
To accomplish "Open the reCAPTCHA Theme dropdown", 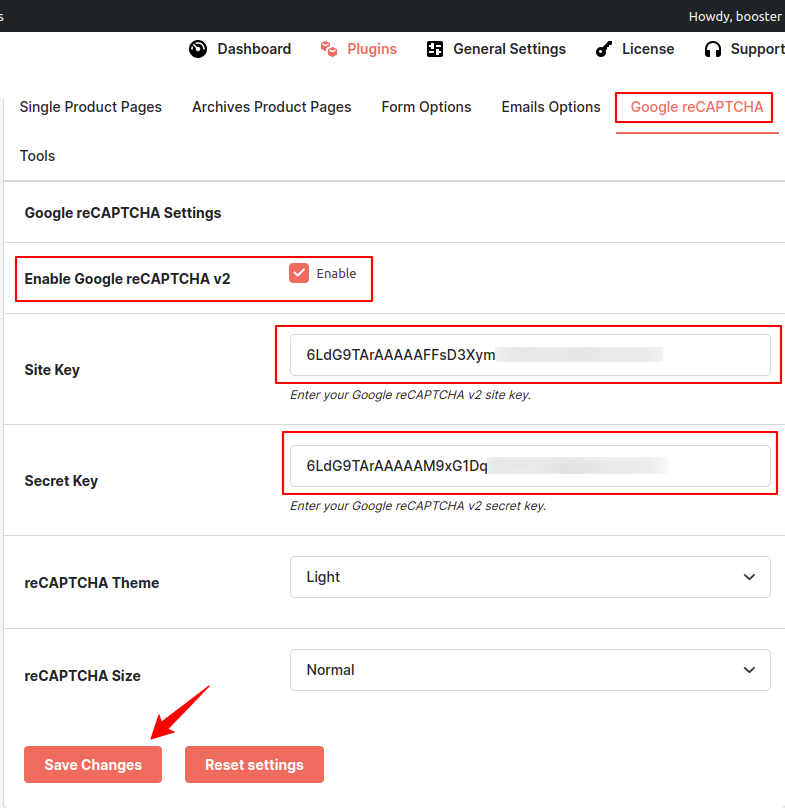I will click(x=530, y=577).
